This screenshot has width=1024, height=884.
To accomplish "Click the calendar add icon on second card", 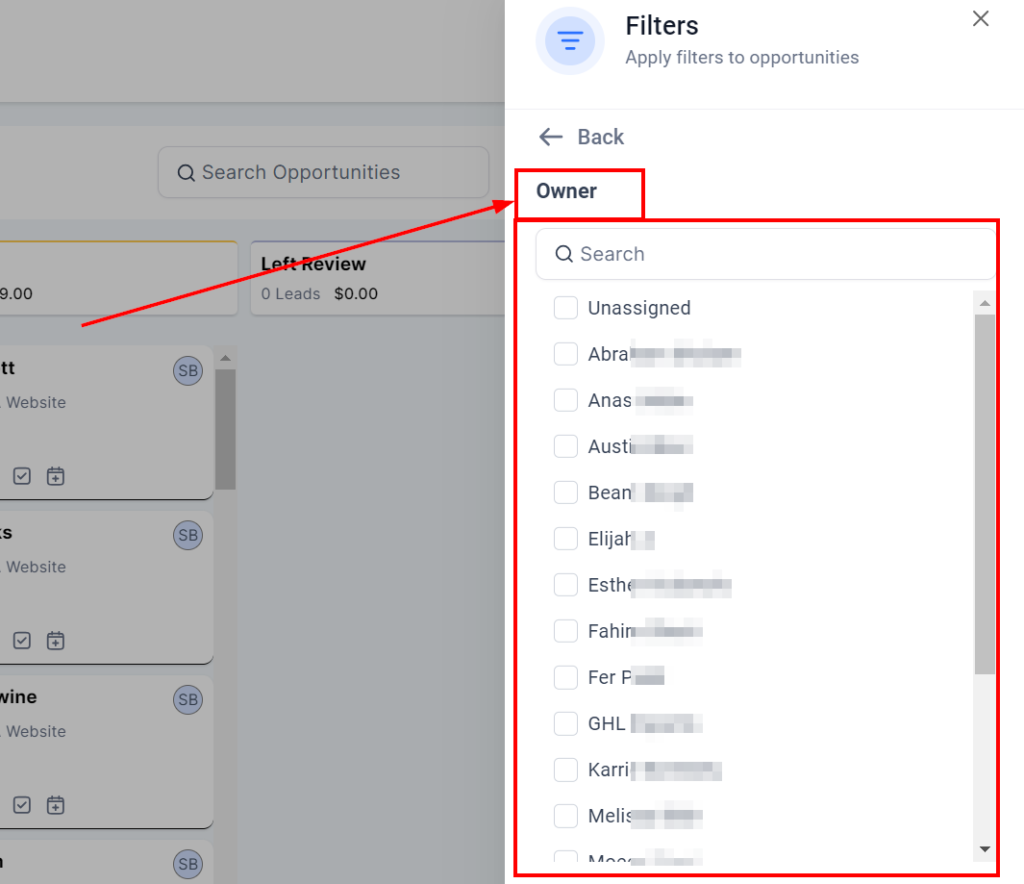I will (x=56, y=640).
